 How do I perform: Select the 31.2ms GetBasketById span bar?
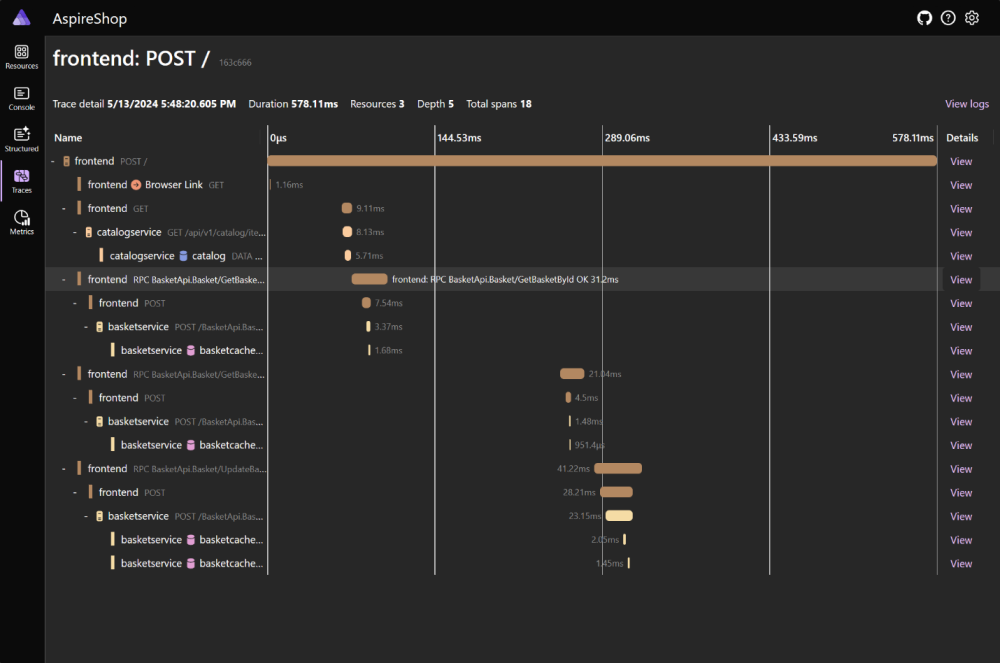pyautogui.click(x=369, y=279)
